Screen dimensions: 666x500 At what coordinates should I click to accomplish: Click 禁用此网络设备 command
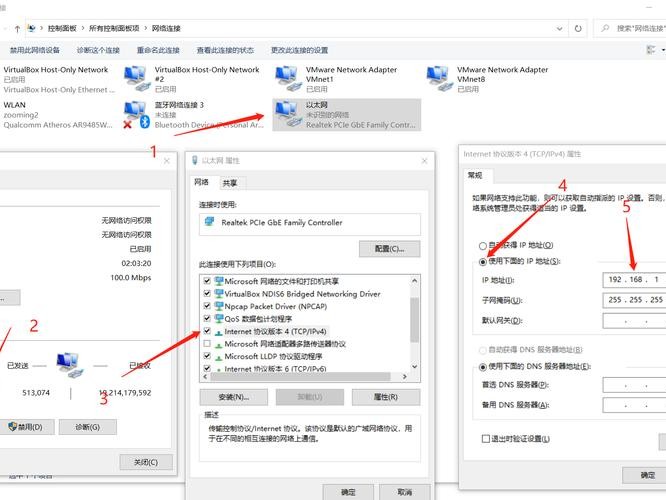(x=35, y=50)
